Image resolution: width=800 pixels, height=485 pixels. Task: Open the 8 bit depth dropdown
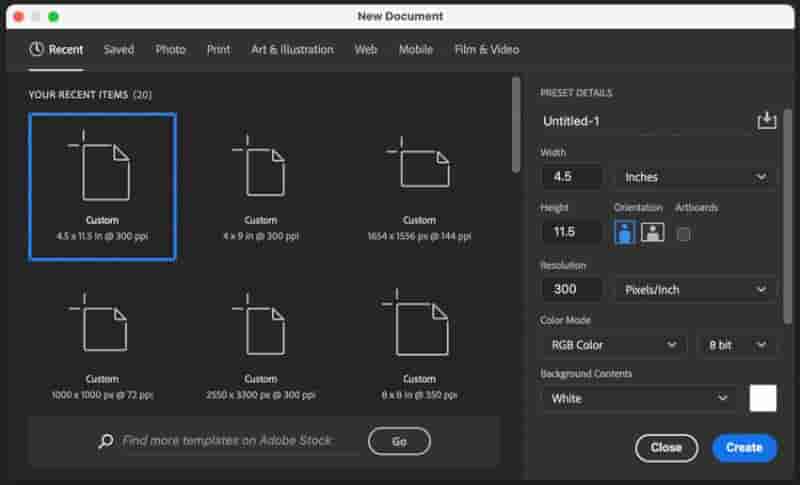(x=736, y=345)
